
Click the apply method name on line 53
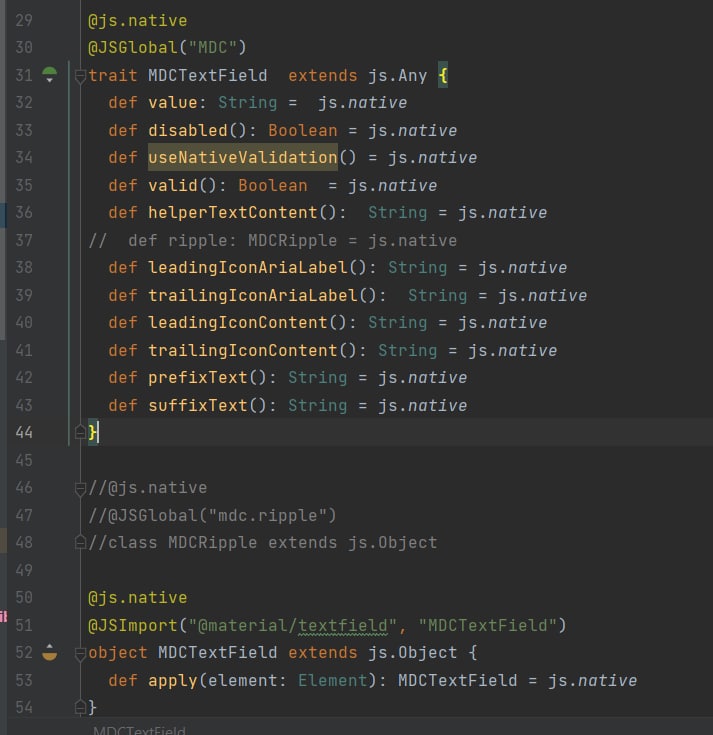coord(173,680)
